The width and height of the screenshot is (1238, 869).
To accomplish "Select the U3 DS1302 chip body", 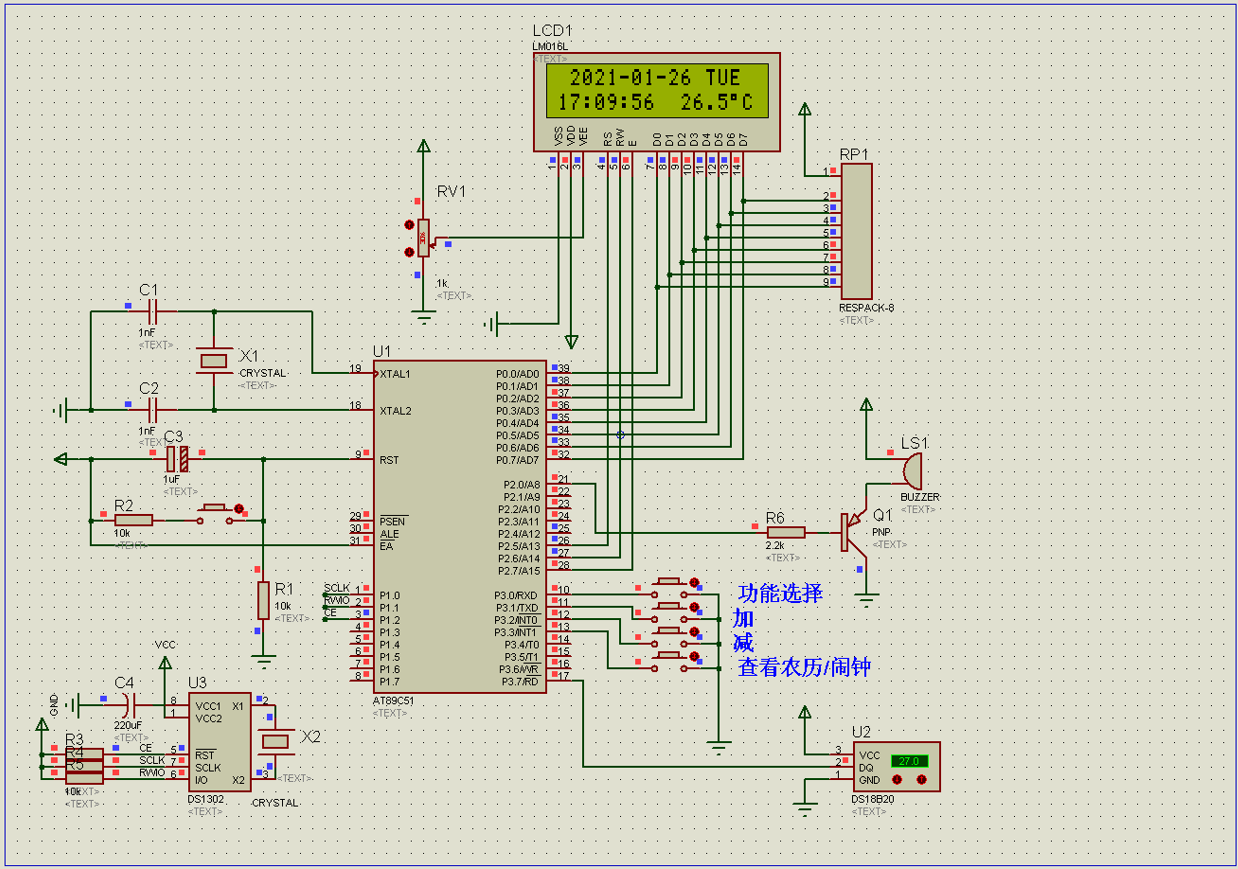I will click(221, 743).
